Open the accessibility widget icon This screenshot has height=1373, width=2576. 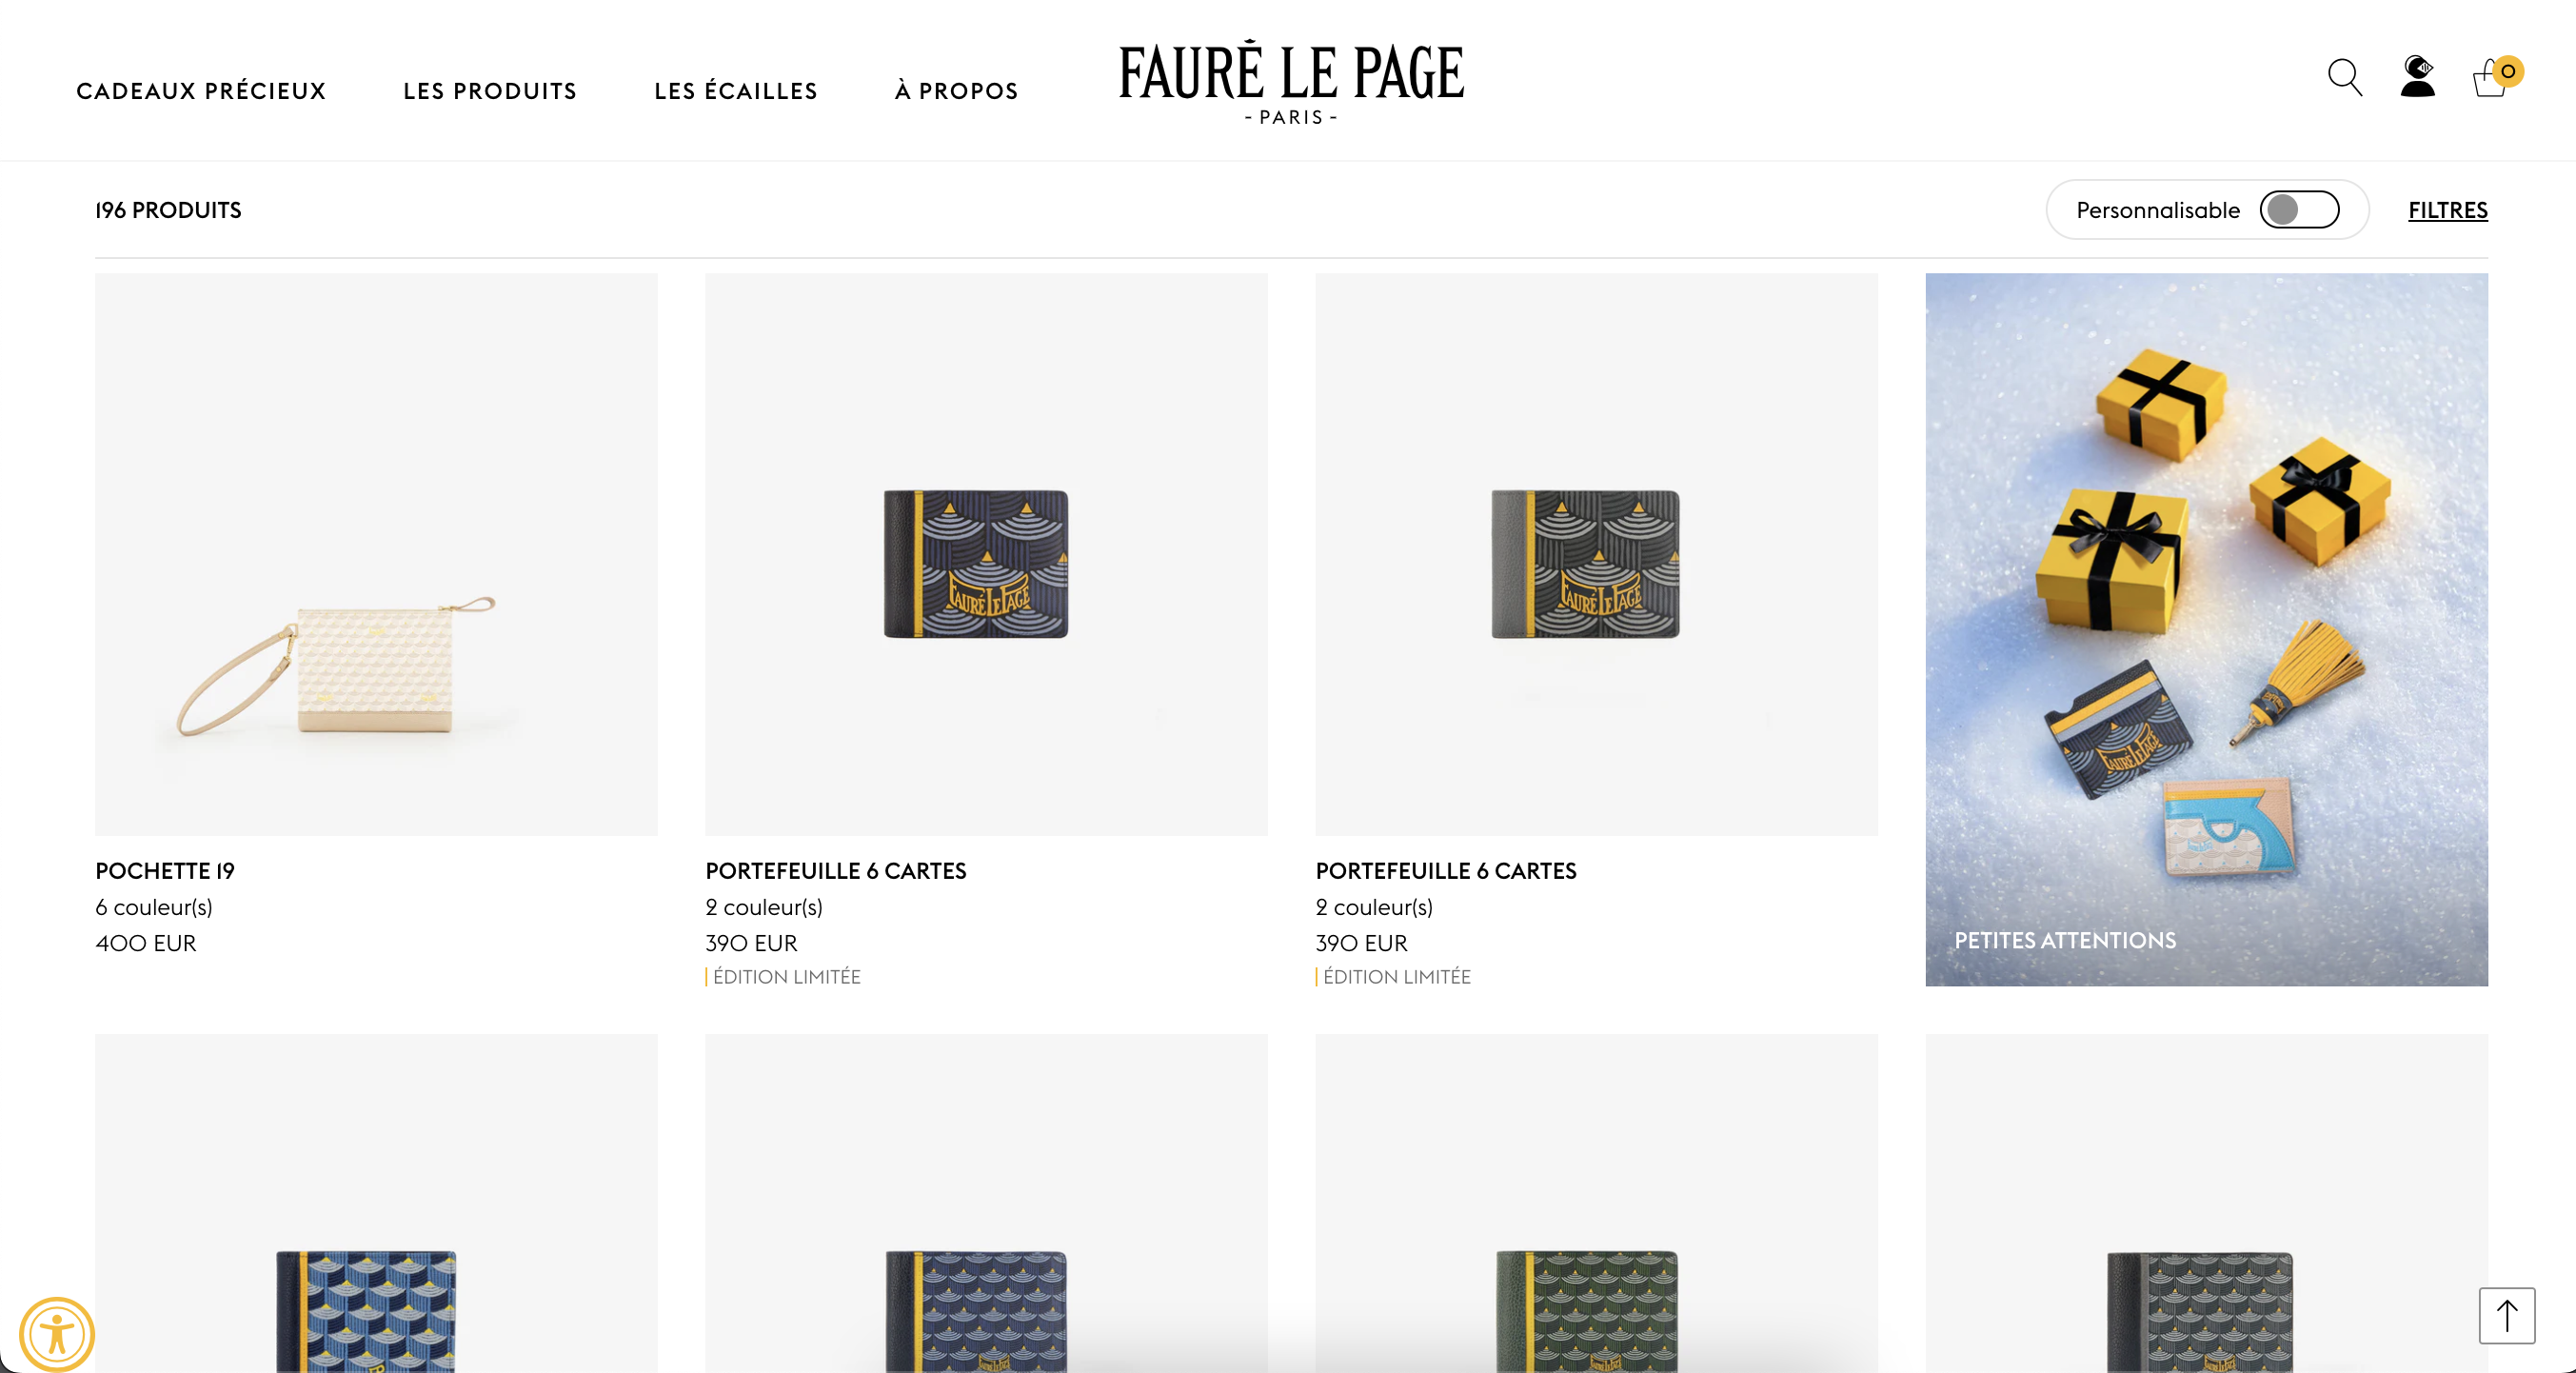tap(57, 1334)
